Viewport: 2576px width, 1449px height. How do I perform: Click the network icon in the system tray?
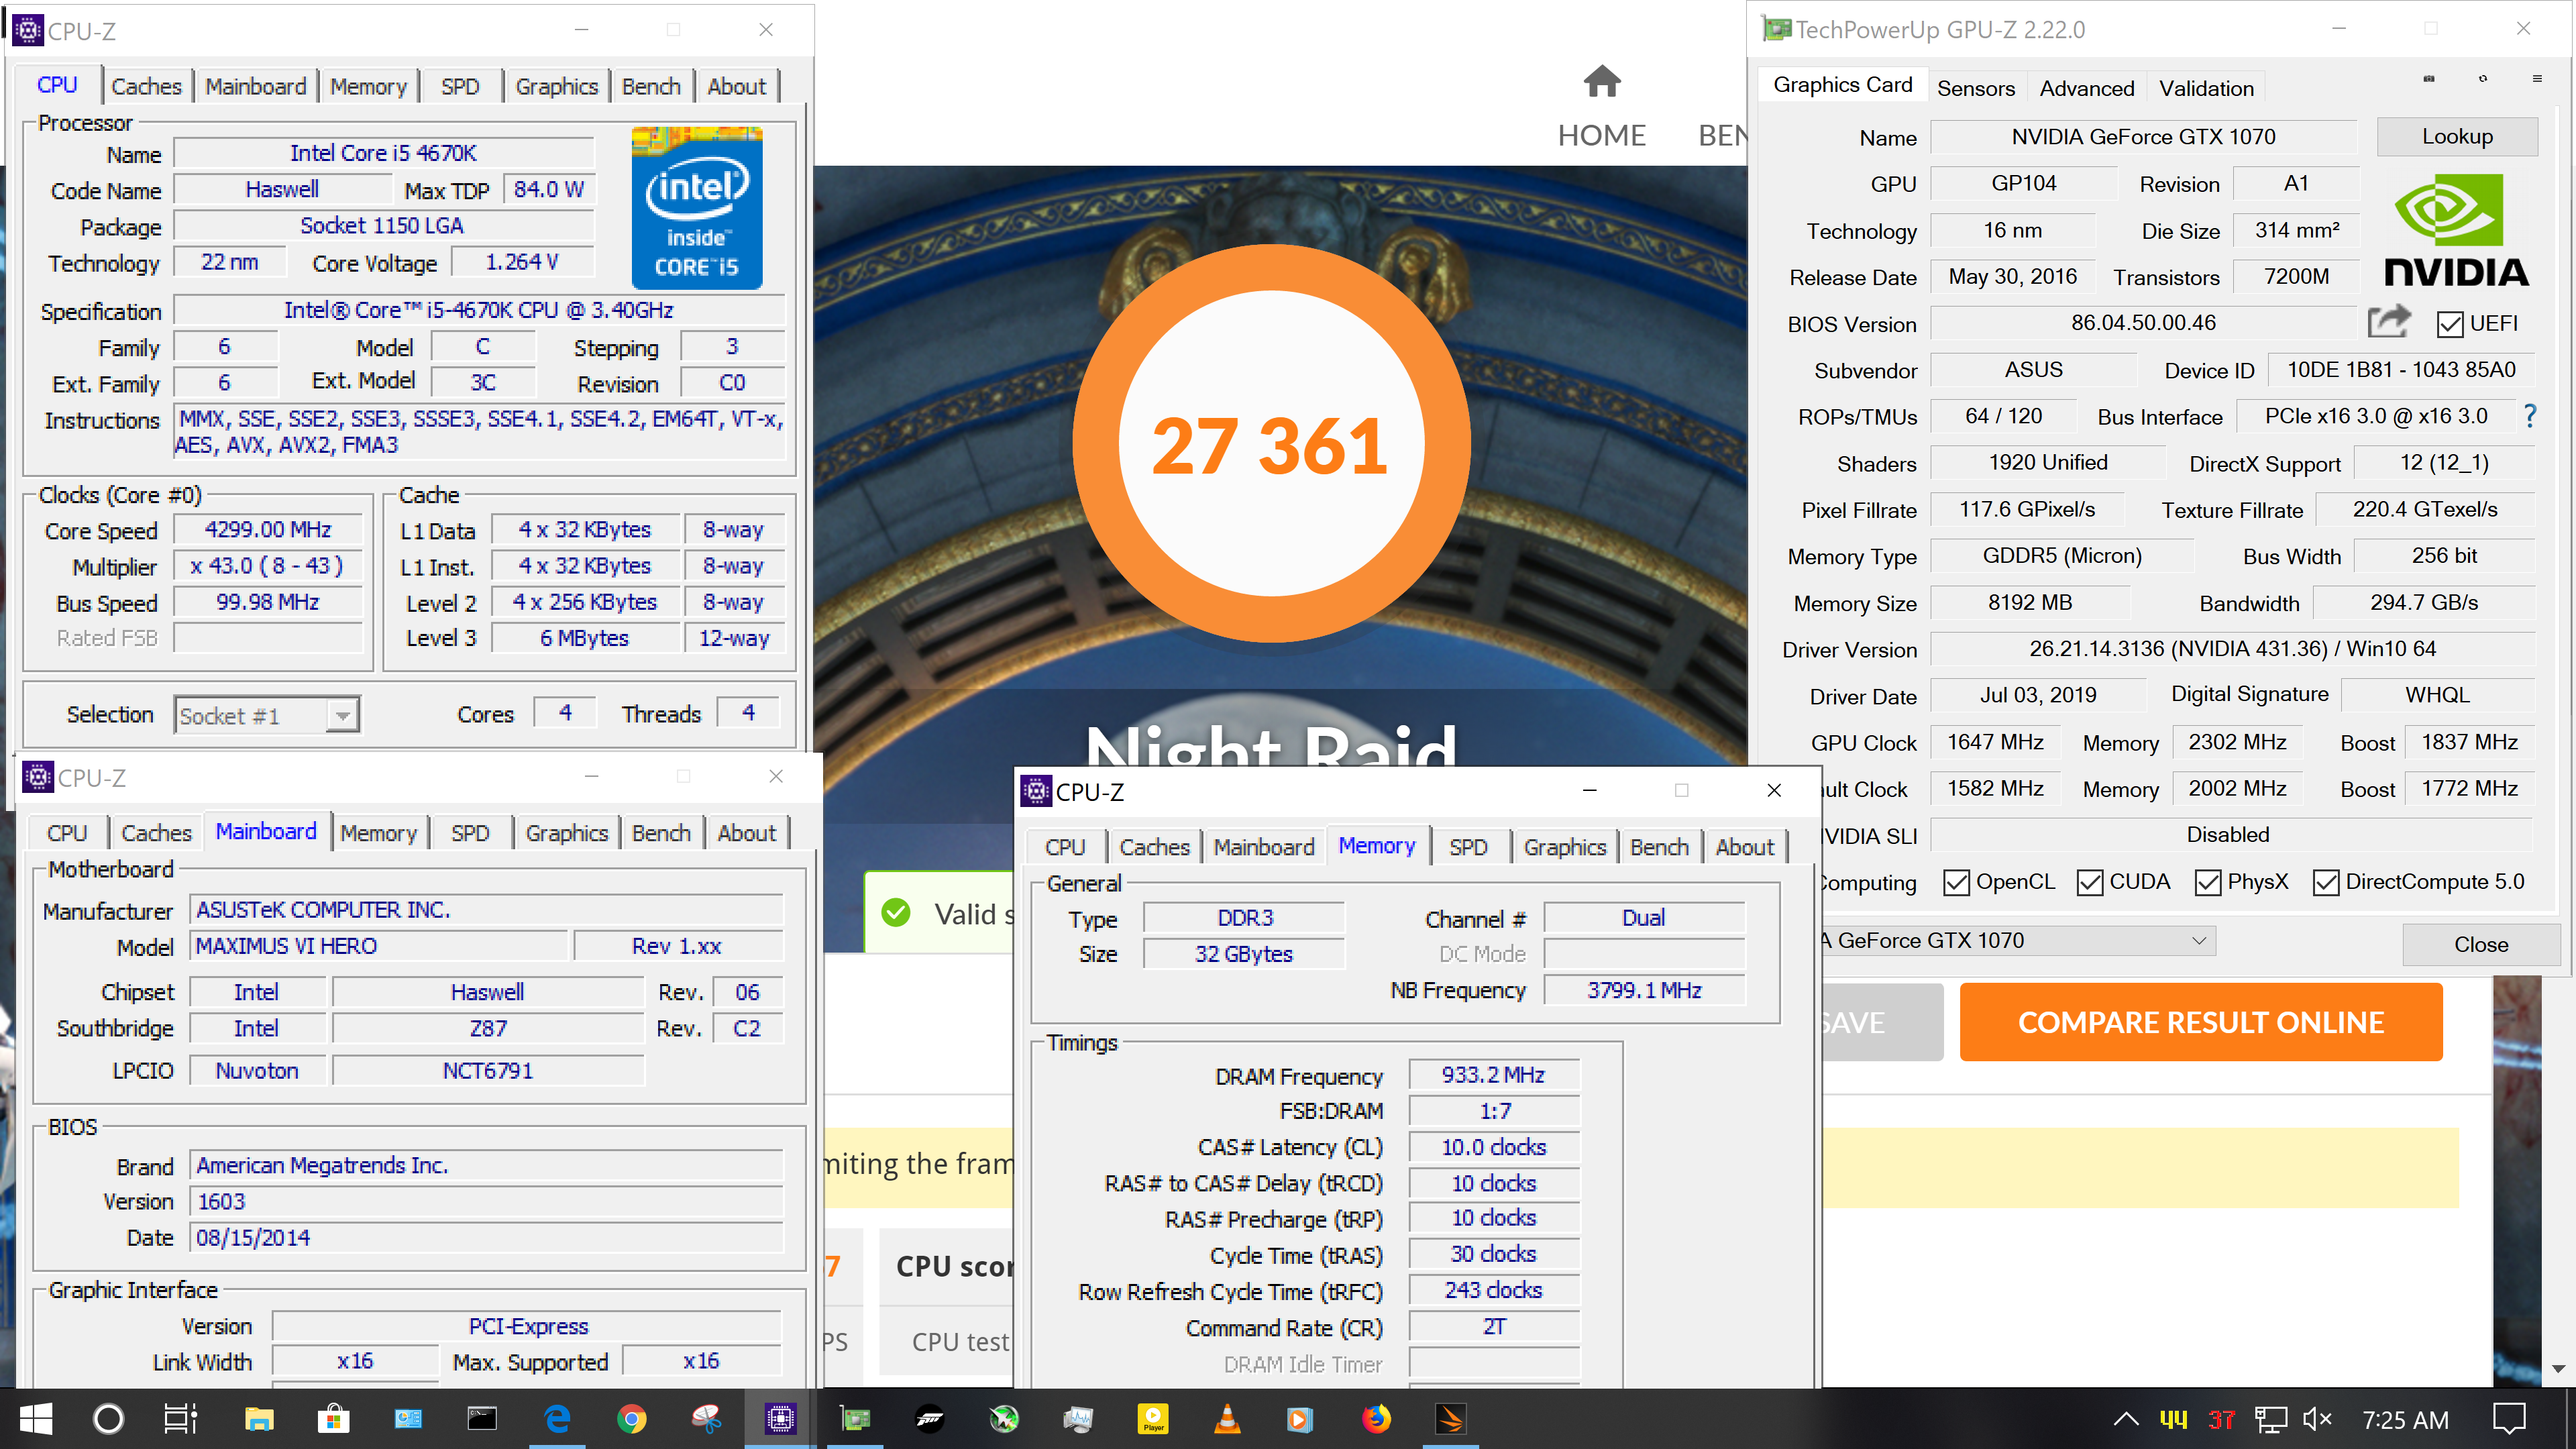click(x=2270, y=1419)
